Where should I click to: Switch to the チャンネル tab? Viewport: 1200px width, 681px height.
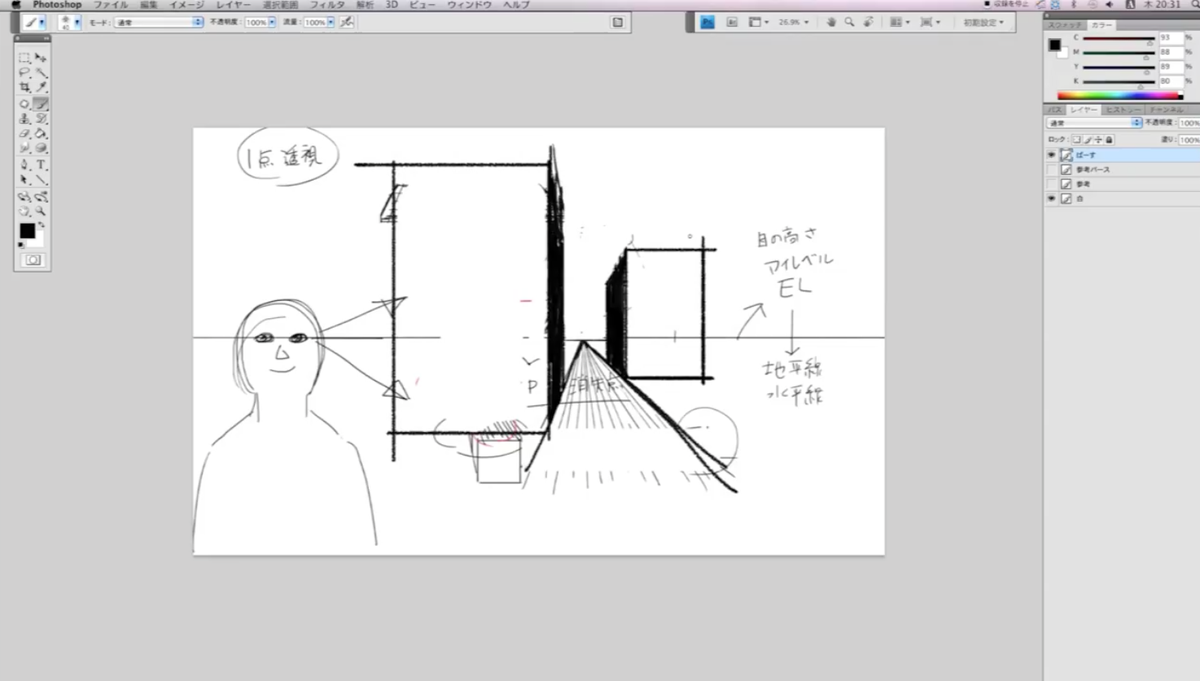coord(1166,108)
